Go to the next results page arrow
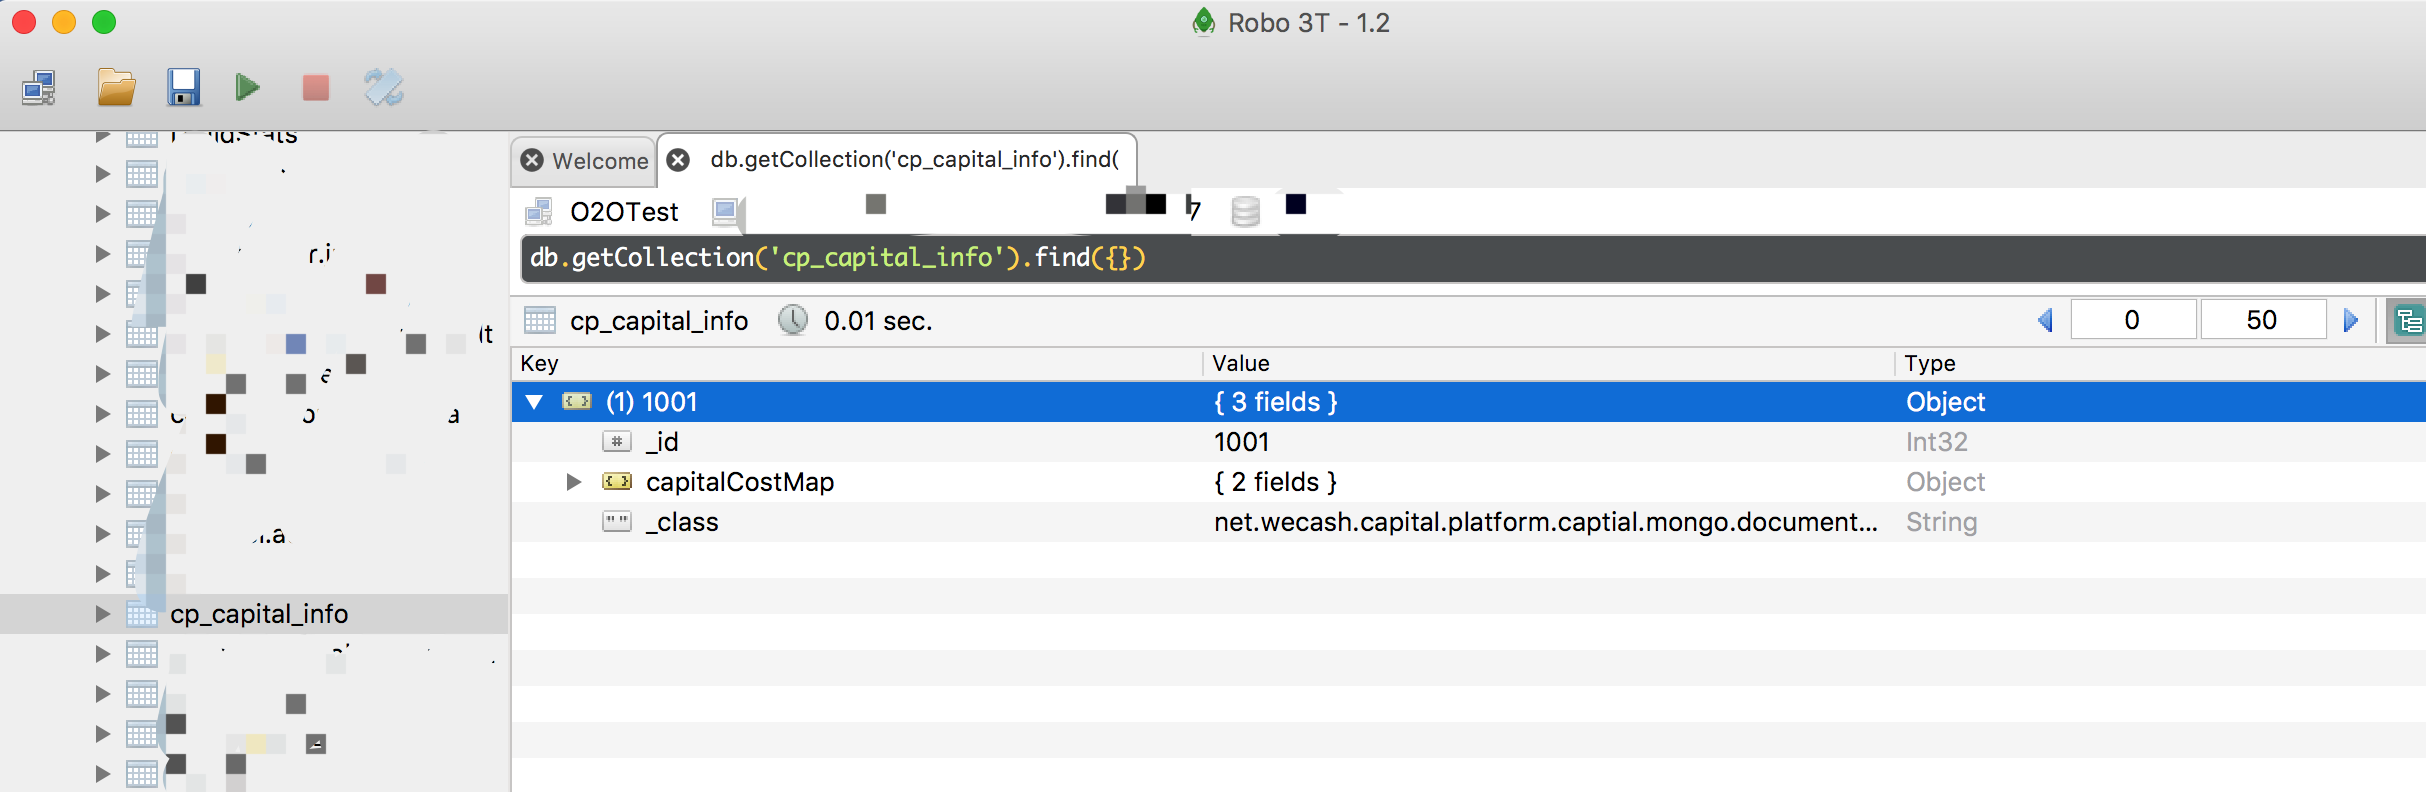This screenshot has height=792, width=2426. (2350, 321)
